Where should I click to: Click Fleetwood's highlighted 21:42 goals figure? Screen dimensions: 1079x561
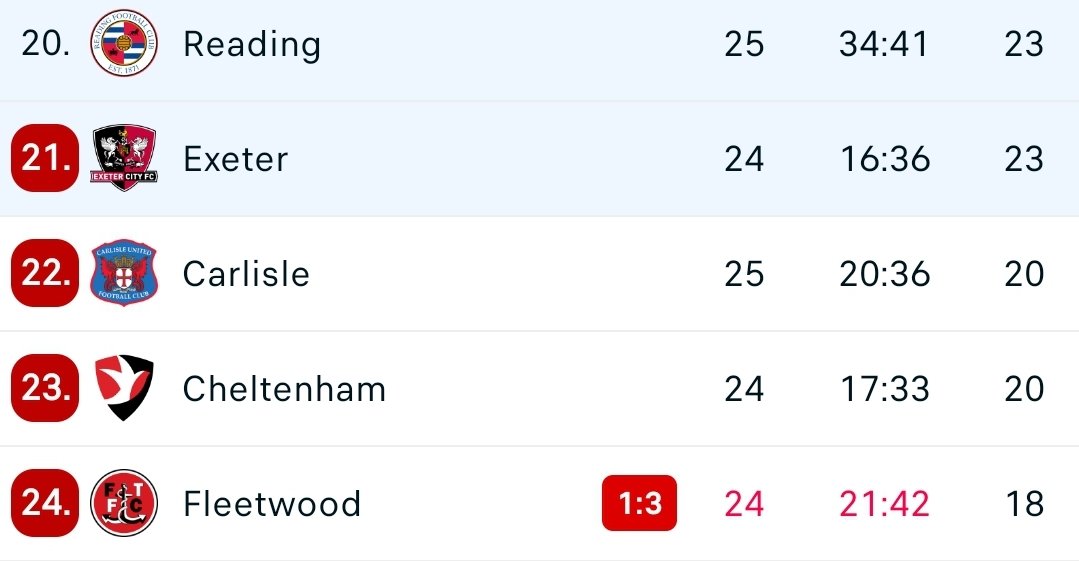(x=884, y=503)
